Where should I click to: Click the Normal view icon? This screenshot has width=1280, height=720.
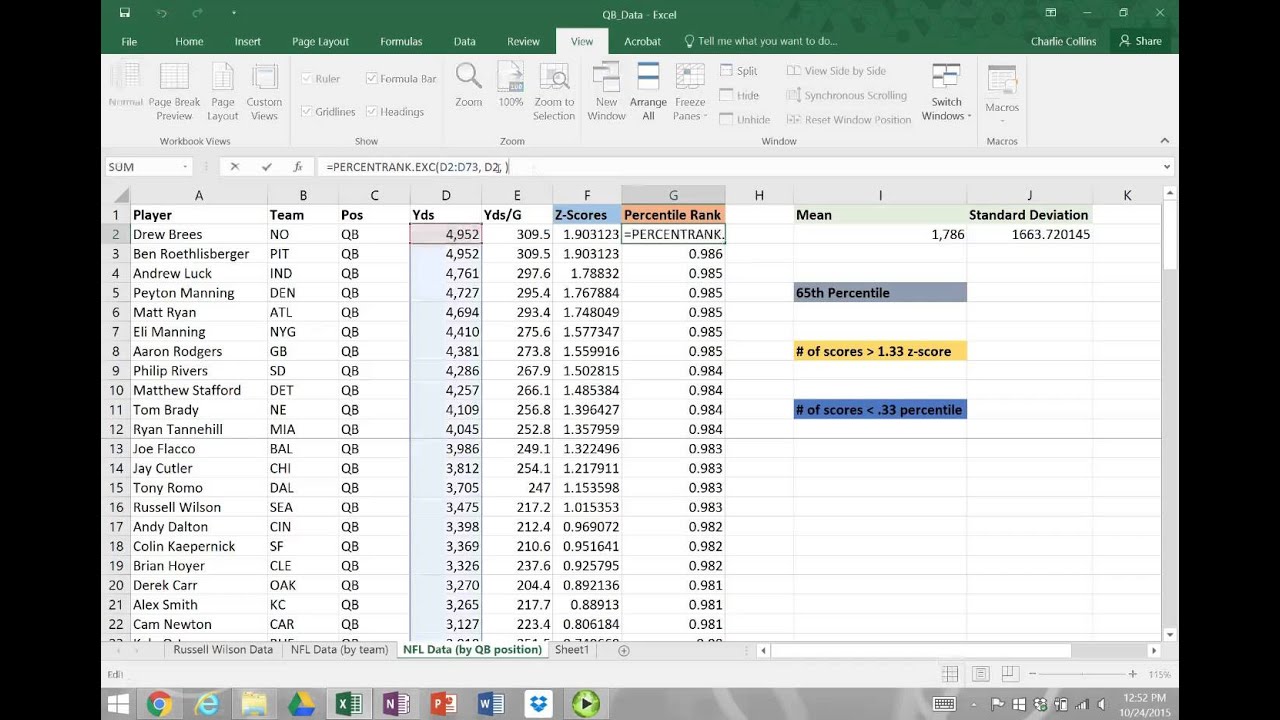click(126, 85)
